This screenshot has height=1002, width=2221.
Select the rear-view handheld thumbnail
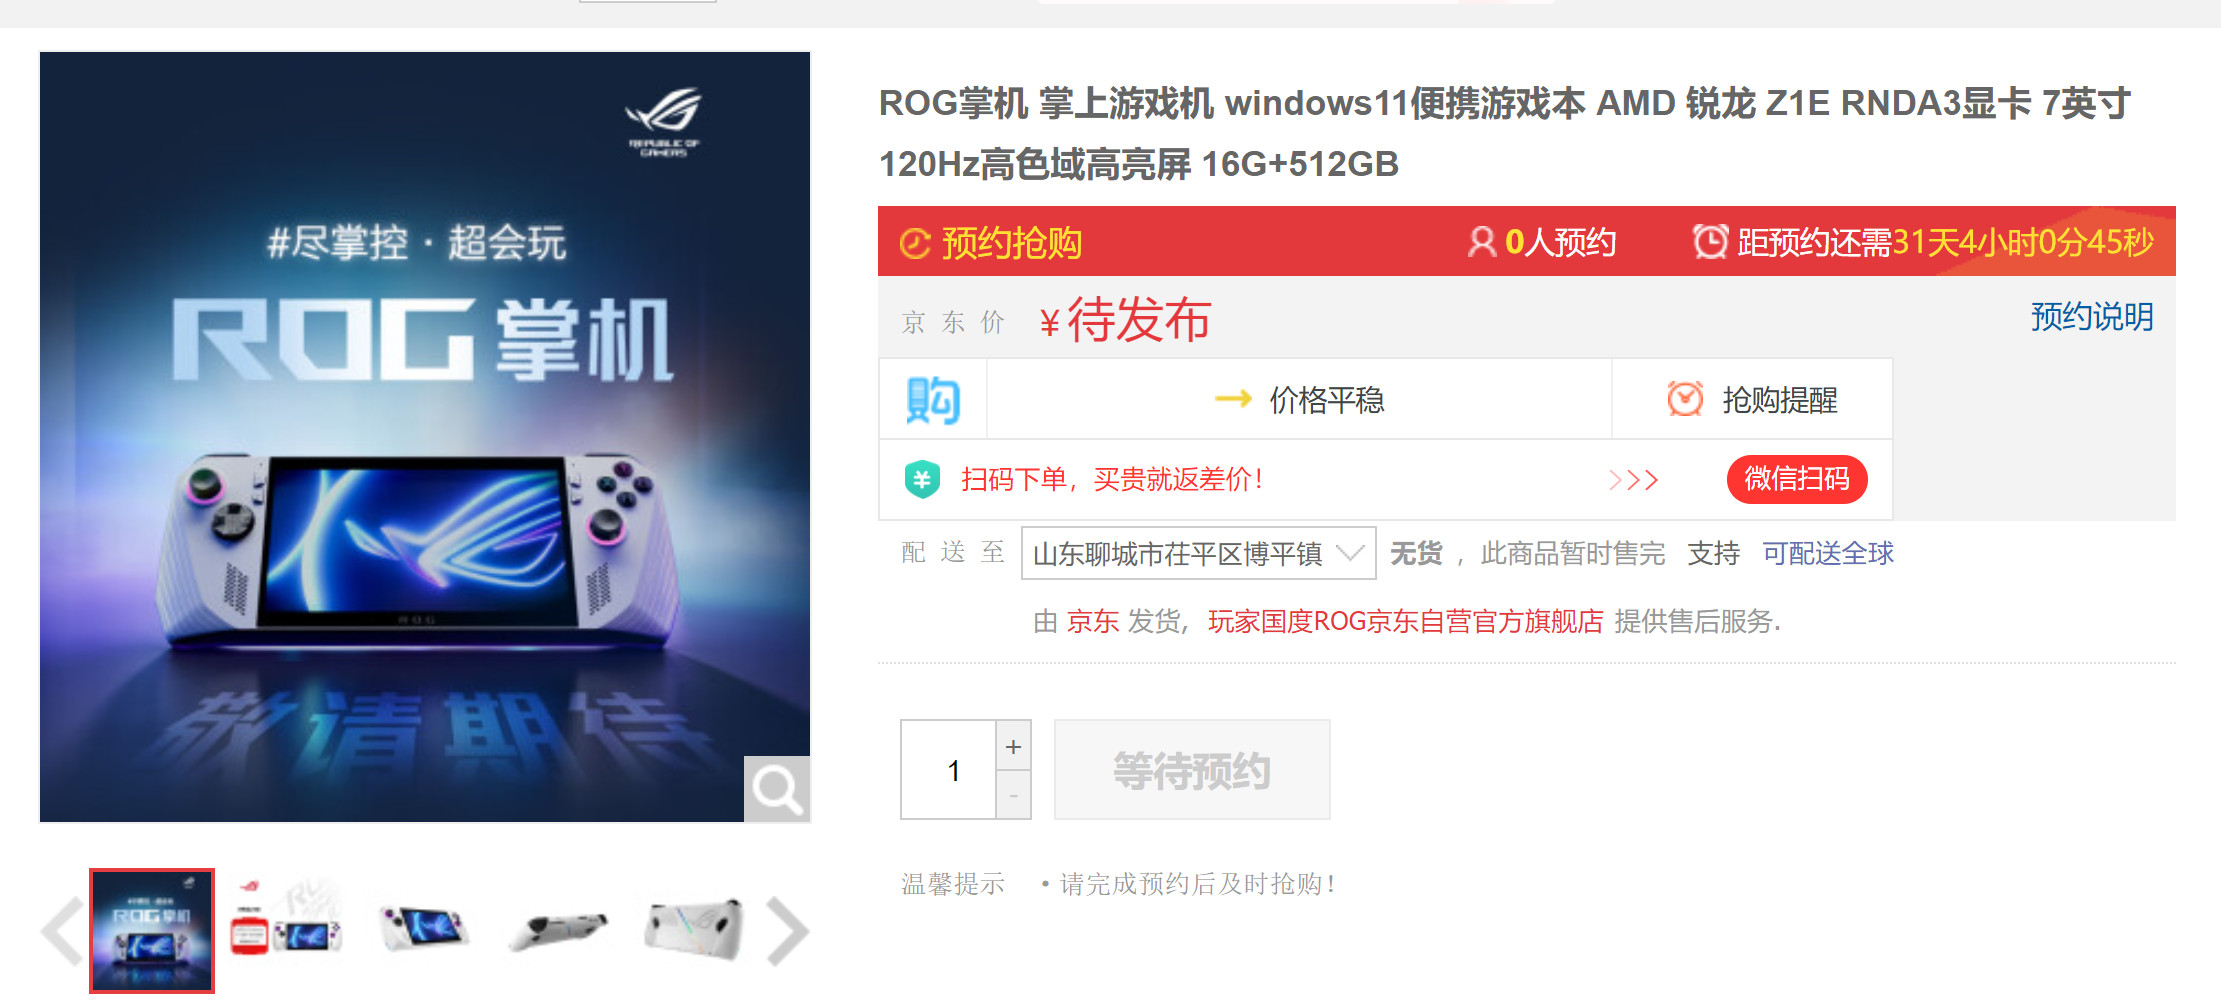pyautogui.click(x=693, y=930)
